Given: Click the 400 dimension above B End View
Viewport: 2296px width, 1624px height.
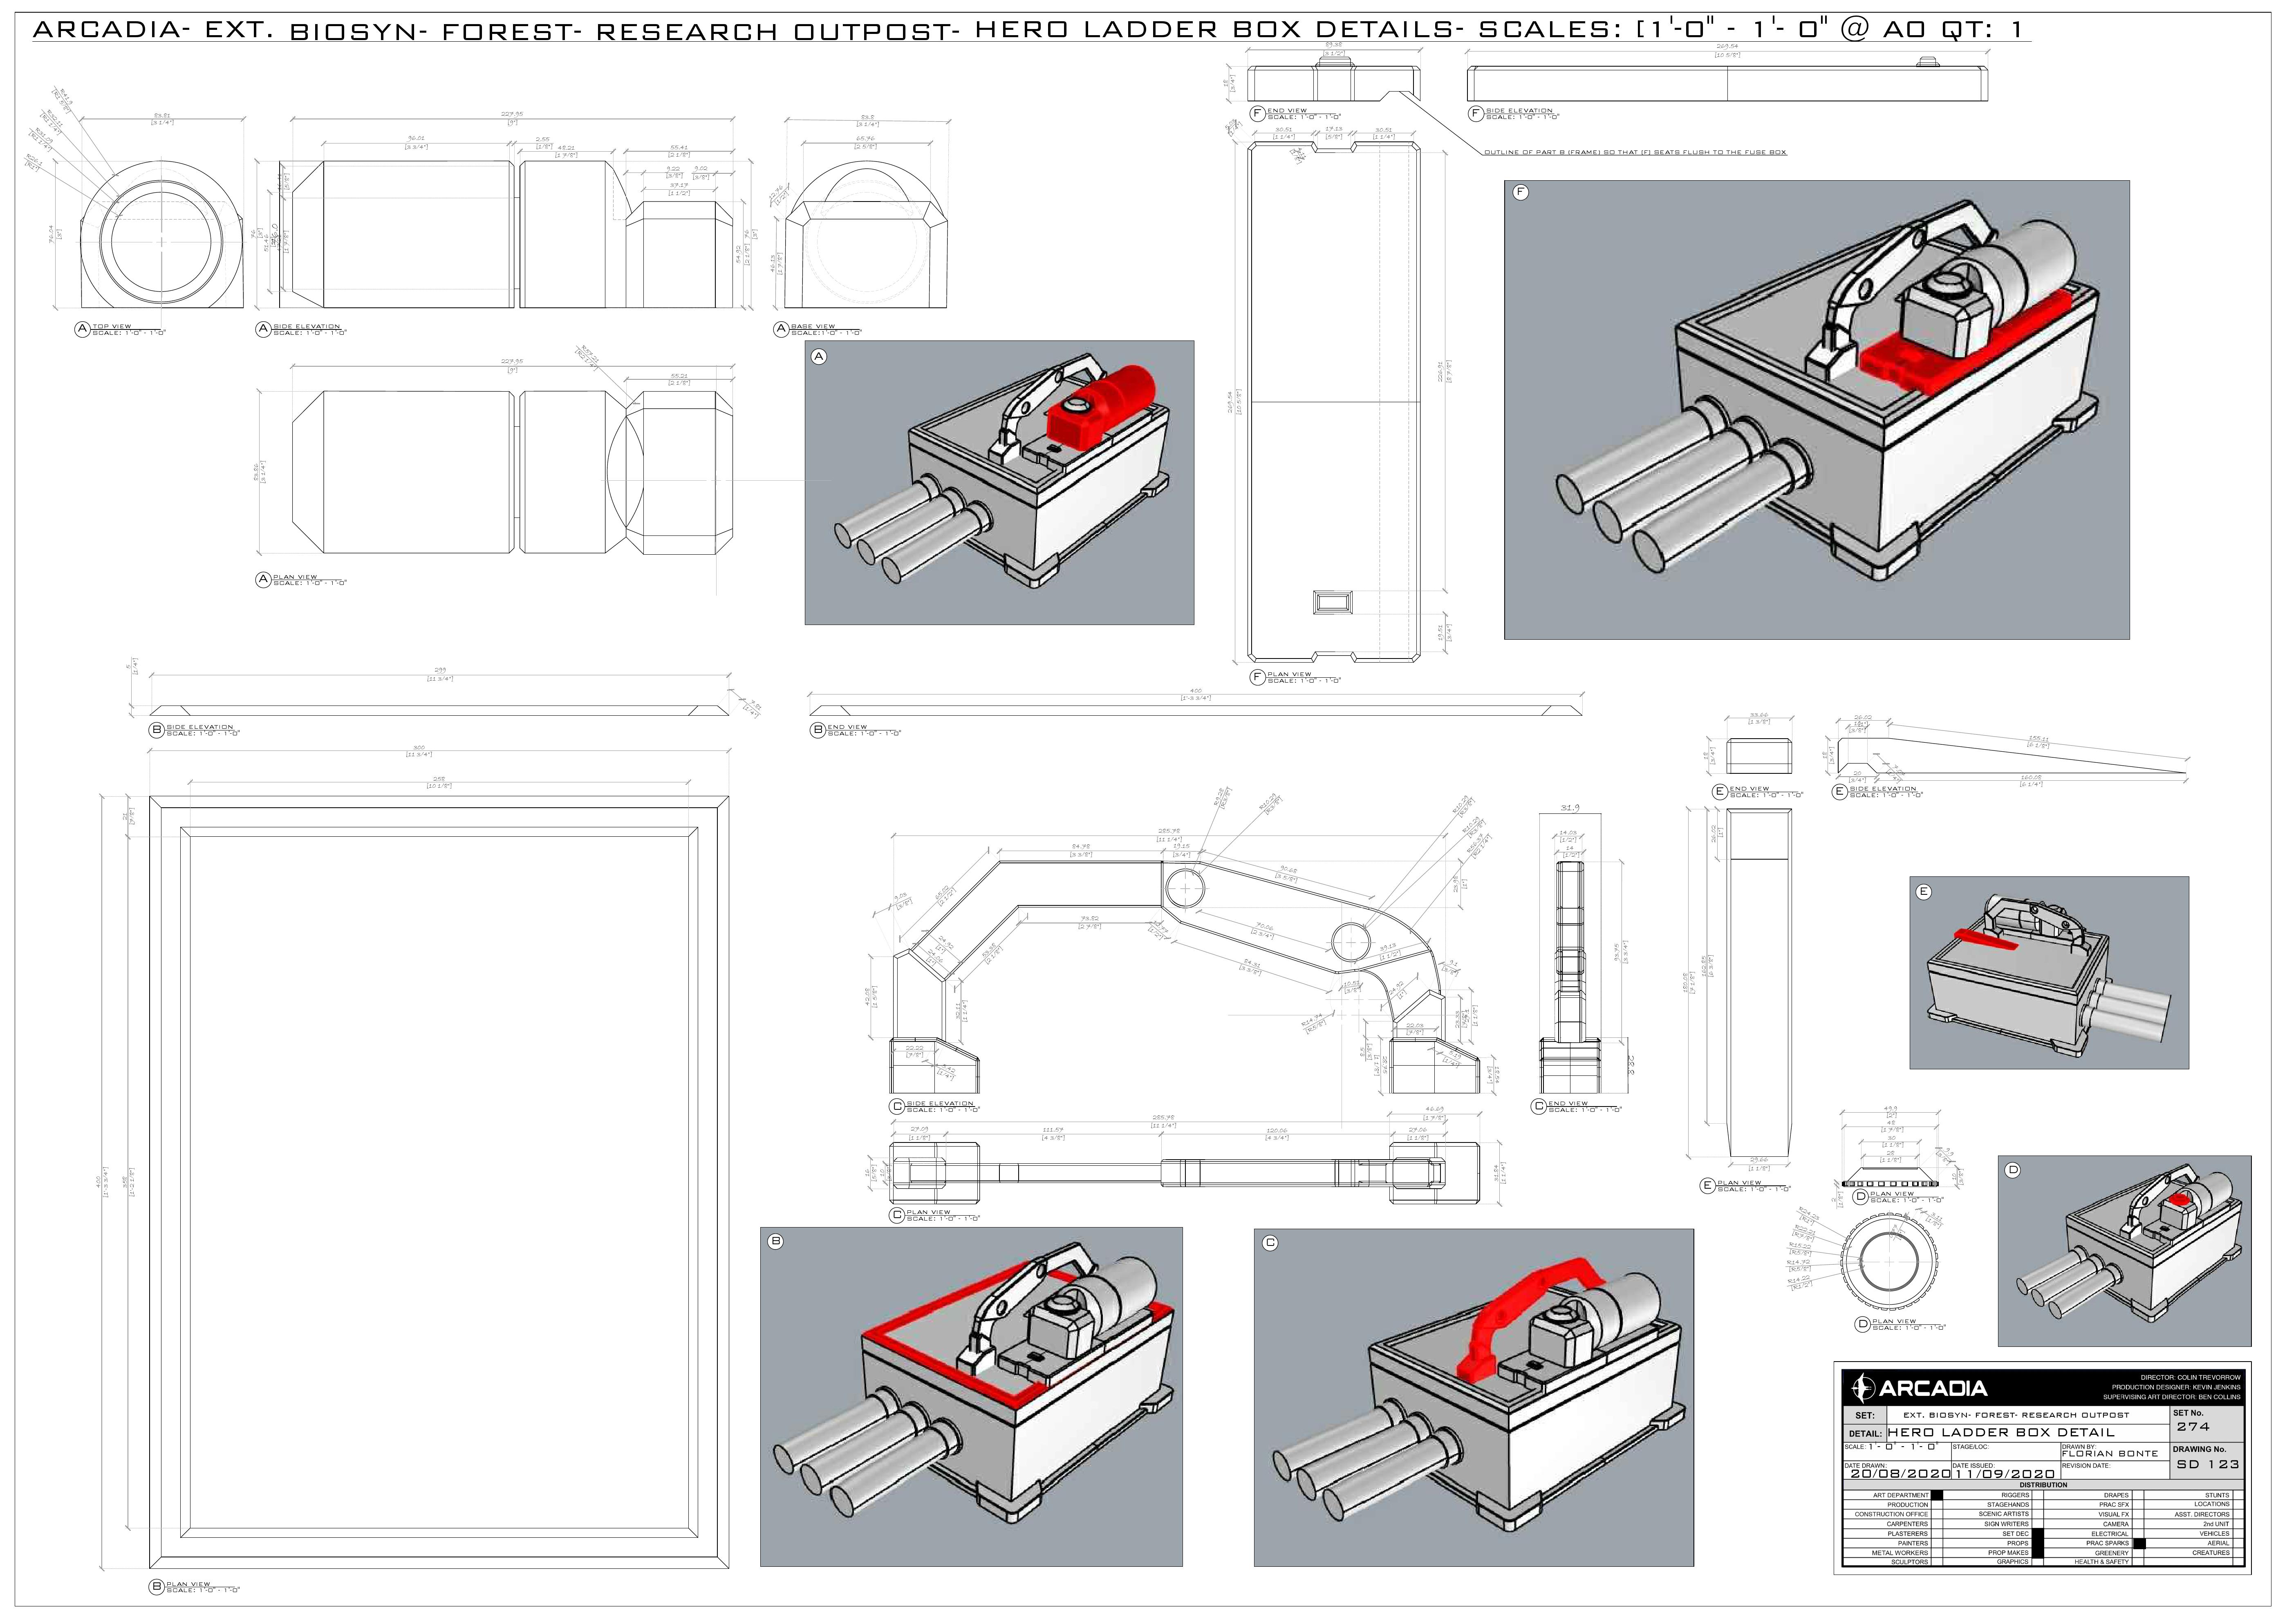Looking at the screenshot, I should (1195, 690).
